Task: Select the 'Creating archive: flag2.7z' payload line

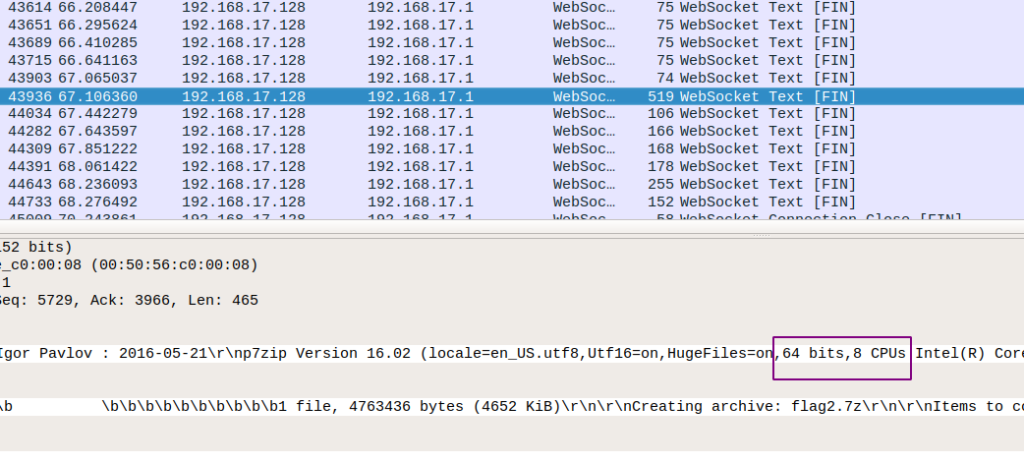Action: (500, 407)
